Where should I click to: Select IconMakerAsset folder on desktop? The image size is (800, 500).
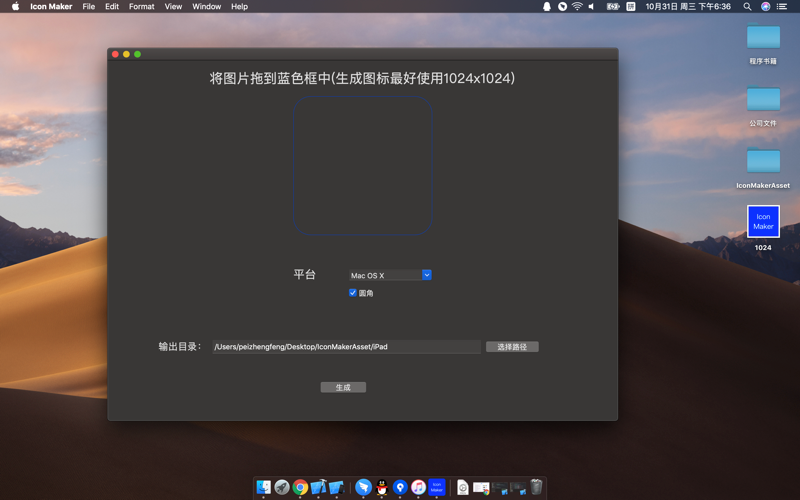(x=763, y=160)
